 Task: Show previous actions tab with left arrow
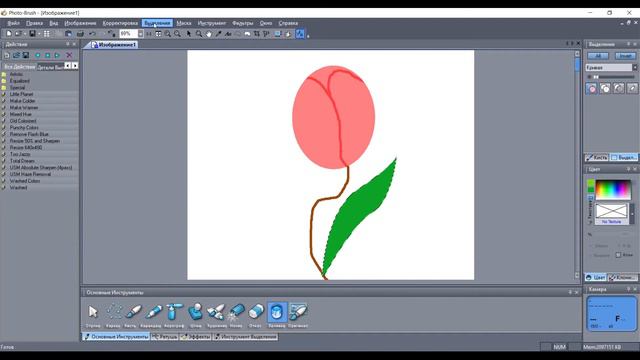(68, 66)
